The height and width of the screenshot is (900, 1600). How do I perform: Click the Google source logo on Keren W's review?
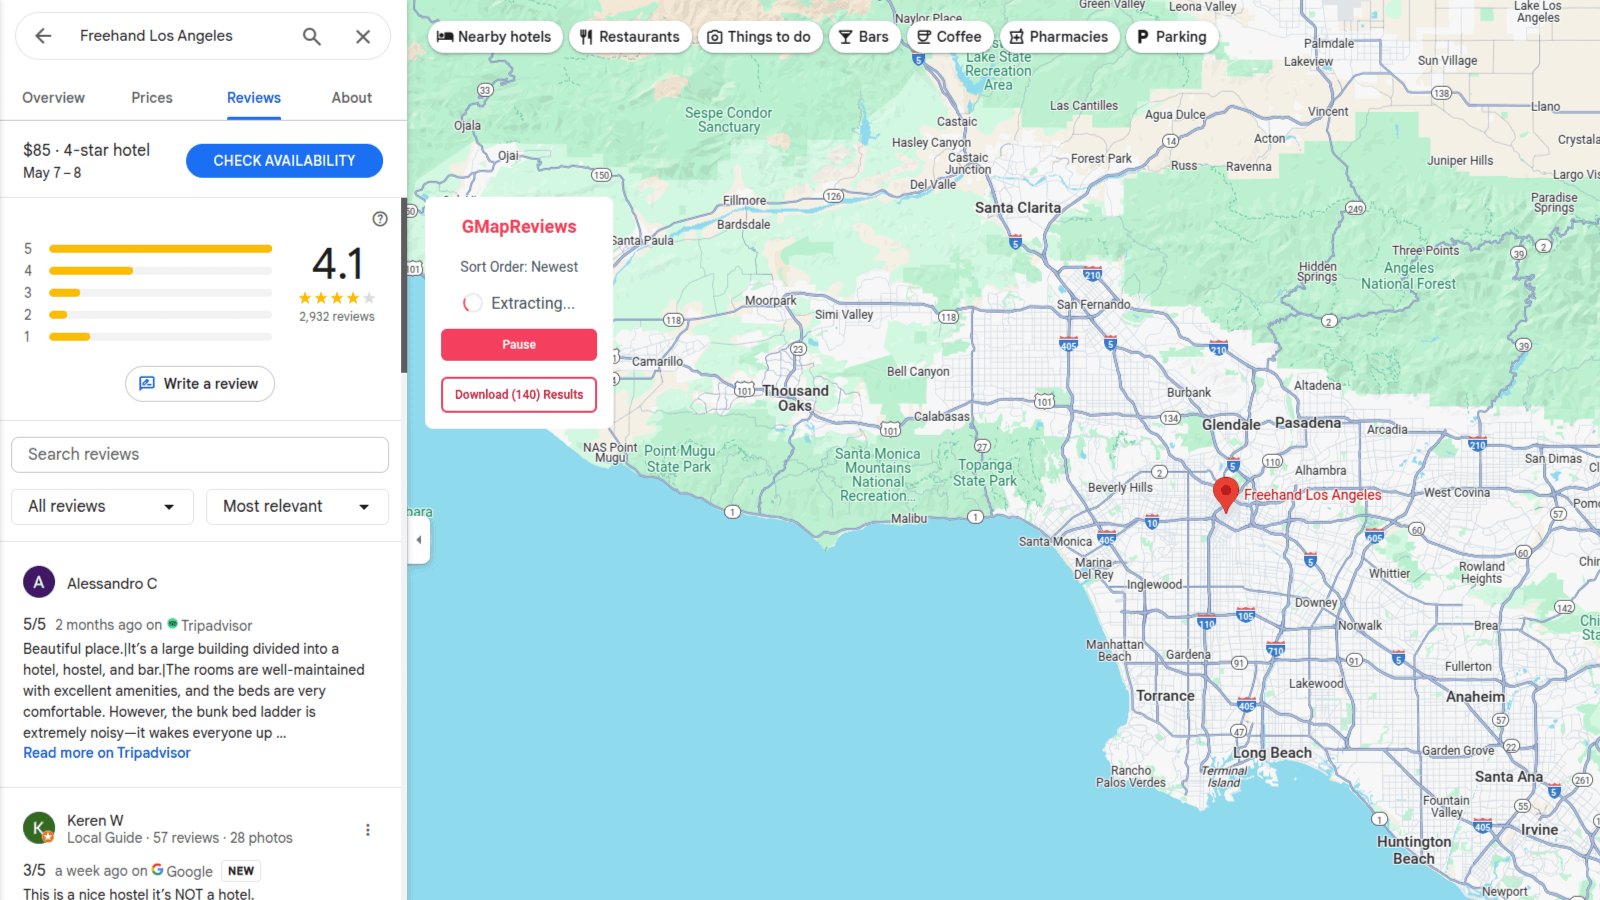(158, 870)
